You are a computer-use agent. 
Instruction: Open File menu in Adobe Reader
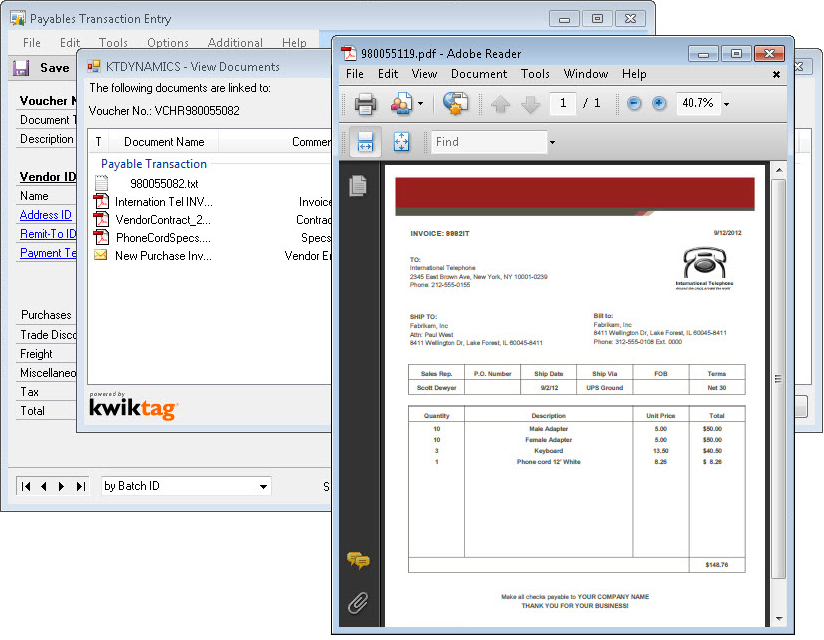[x=355, y=74]
